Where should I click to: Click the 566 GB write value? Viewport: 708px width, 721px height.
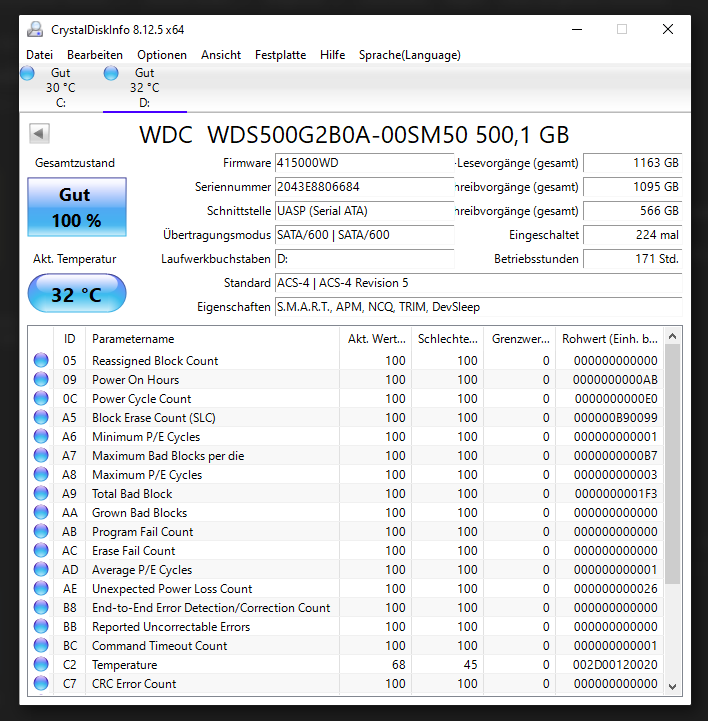(x=633, y=211)
